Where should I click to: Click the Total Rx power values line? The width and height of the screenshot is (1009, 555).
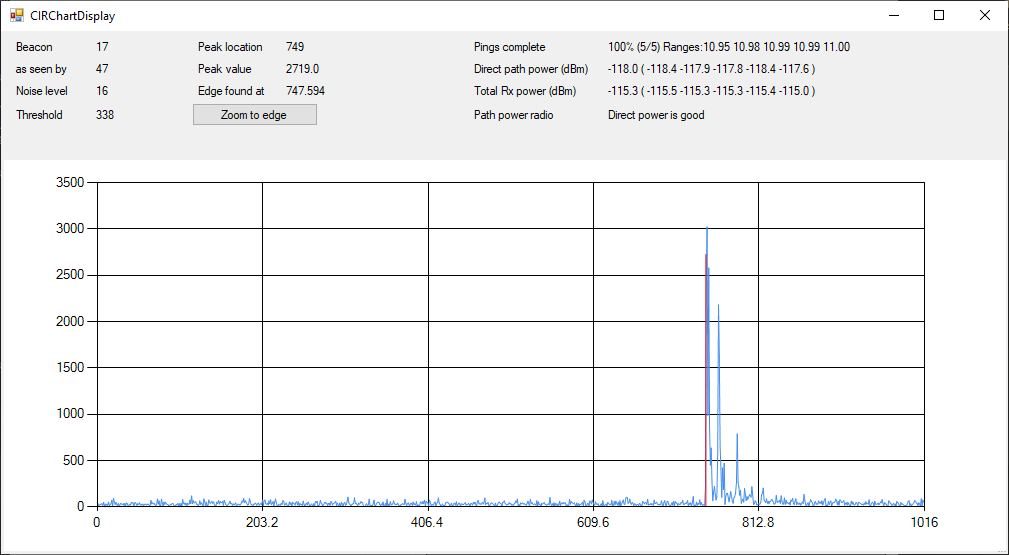point(711,91)
